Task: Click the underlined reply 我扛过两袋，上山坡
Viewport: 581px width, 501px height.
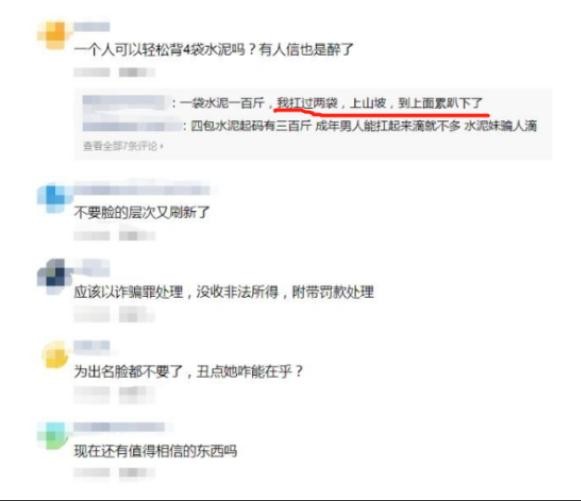Action: pos(331,103)
